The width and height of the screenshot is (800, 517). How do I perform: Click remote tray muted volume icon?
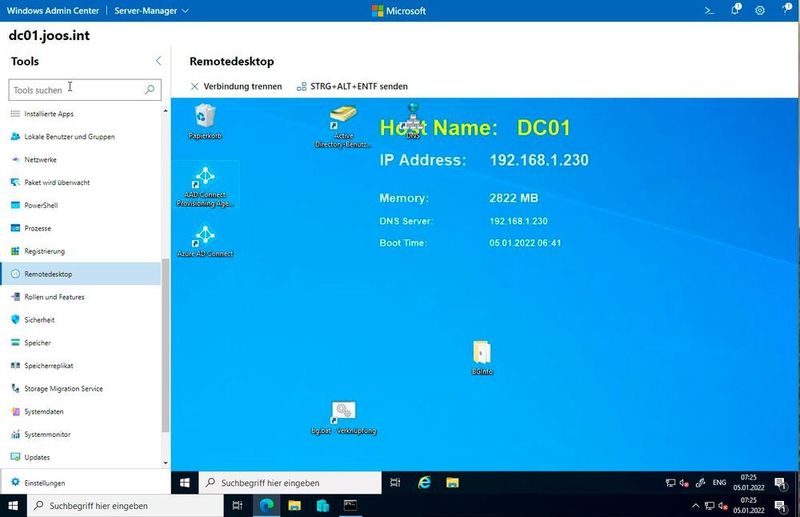click(684, 482)
